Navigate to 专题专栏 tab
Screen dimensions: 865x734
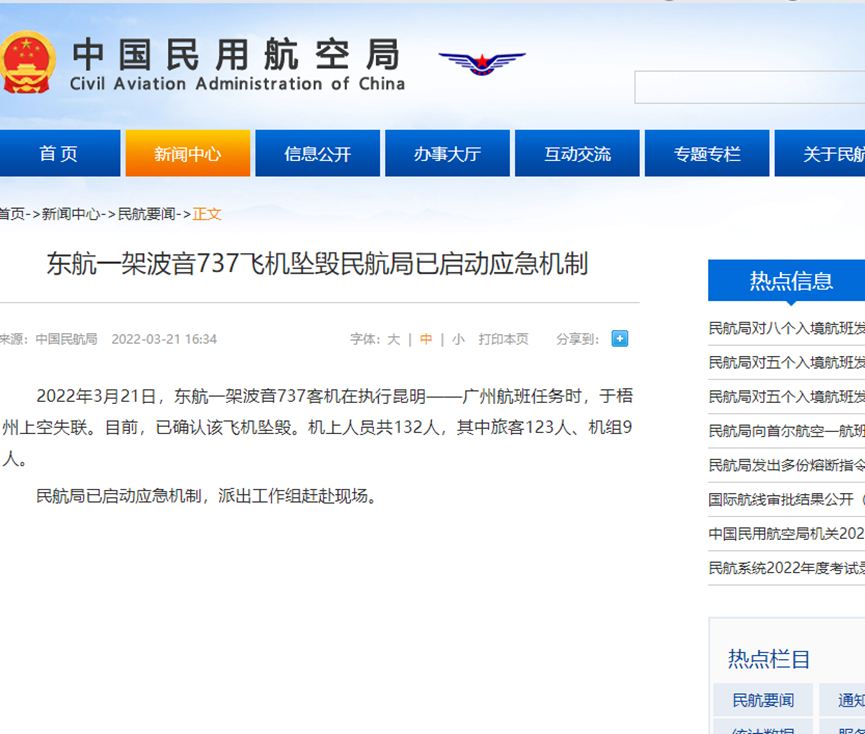click(x=707, y=154)
